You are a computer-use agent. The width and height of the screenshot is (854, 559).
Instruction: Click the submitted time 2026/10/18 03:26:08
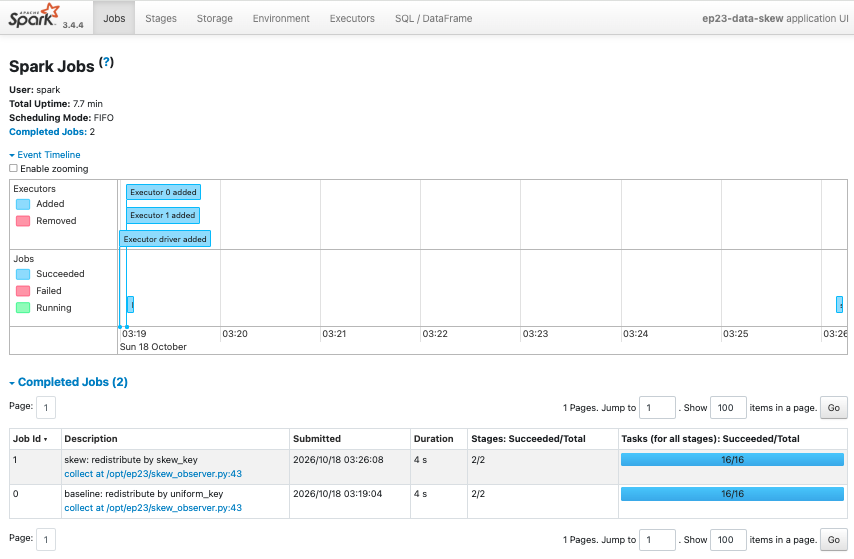[338, 460]
